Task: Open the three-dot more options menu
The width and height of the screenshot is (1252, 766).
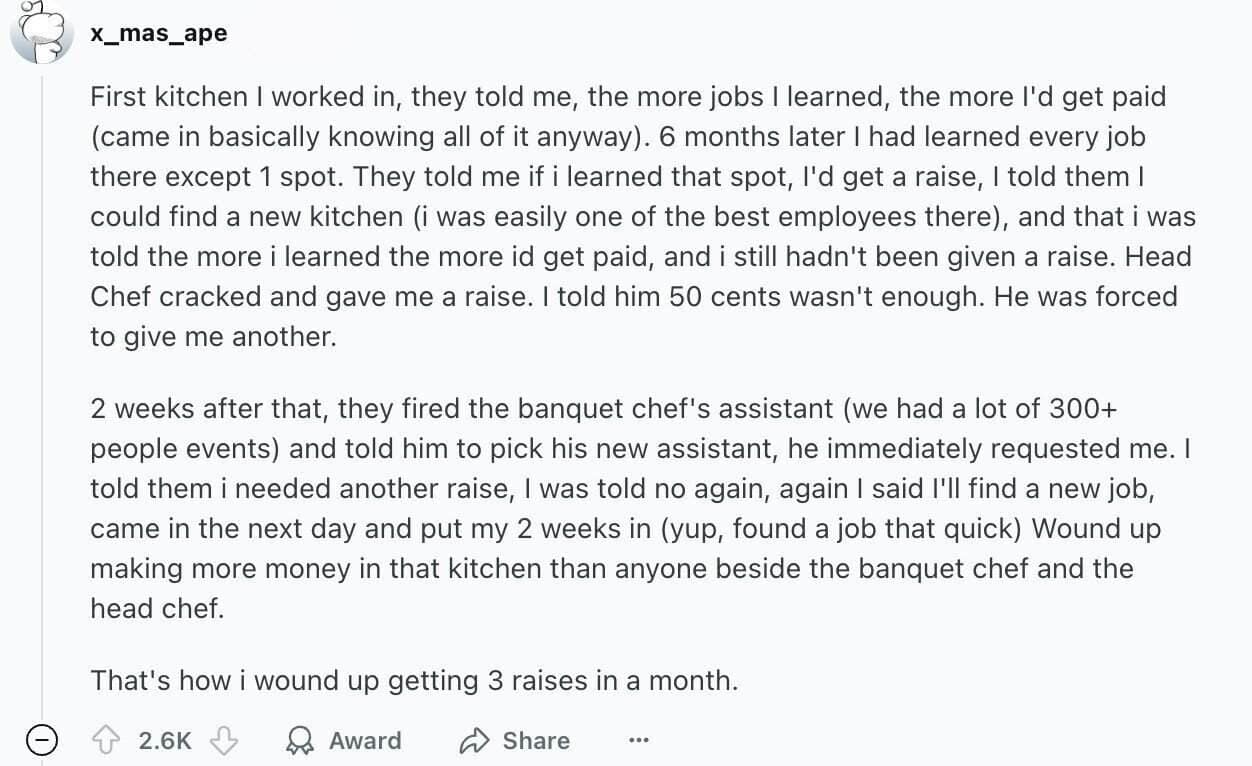Action: pos(638,741)
